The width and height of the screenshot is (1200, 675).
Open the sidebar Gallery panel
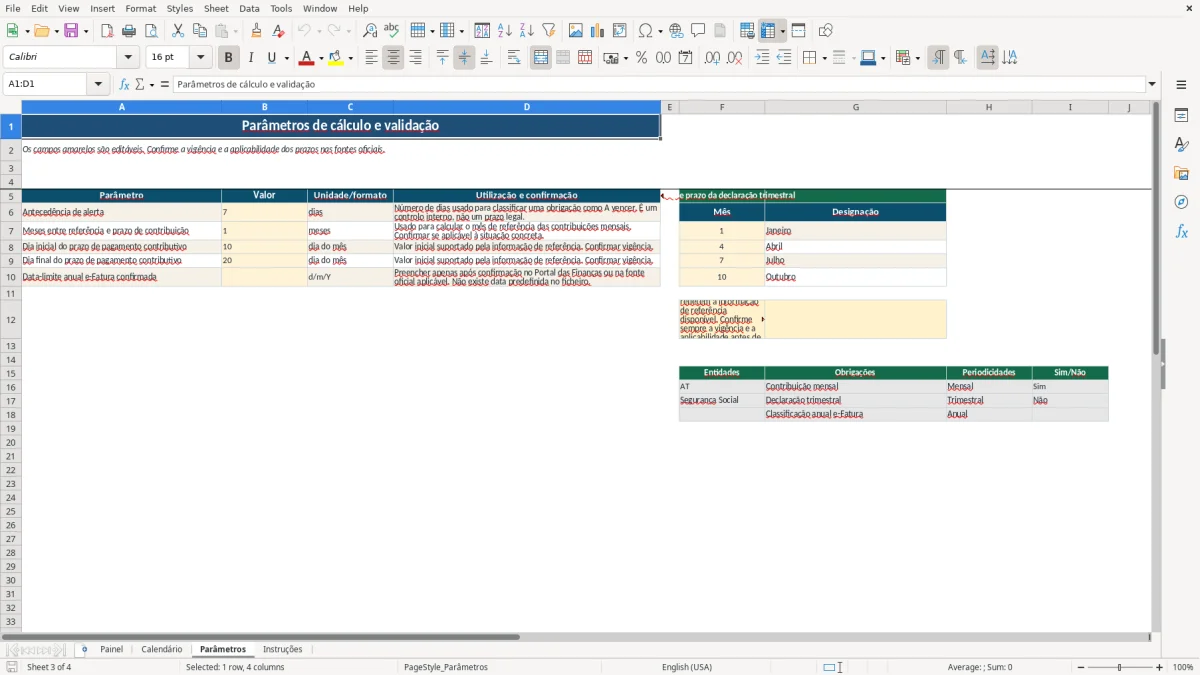pos(1181,174)
